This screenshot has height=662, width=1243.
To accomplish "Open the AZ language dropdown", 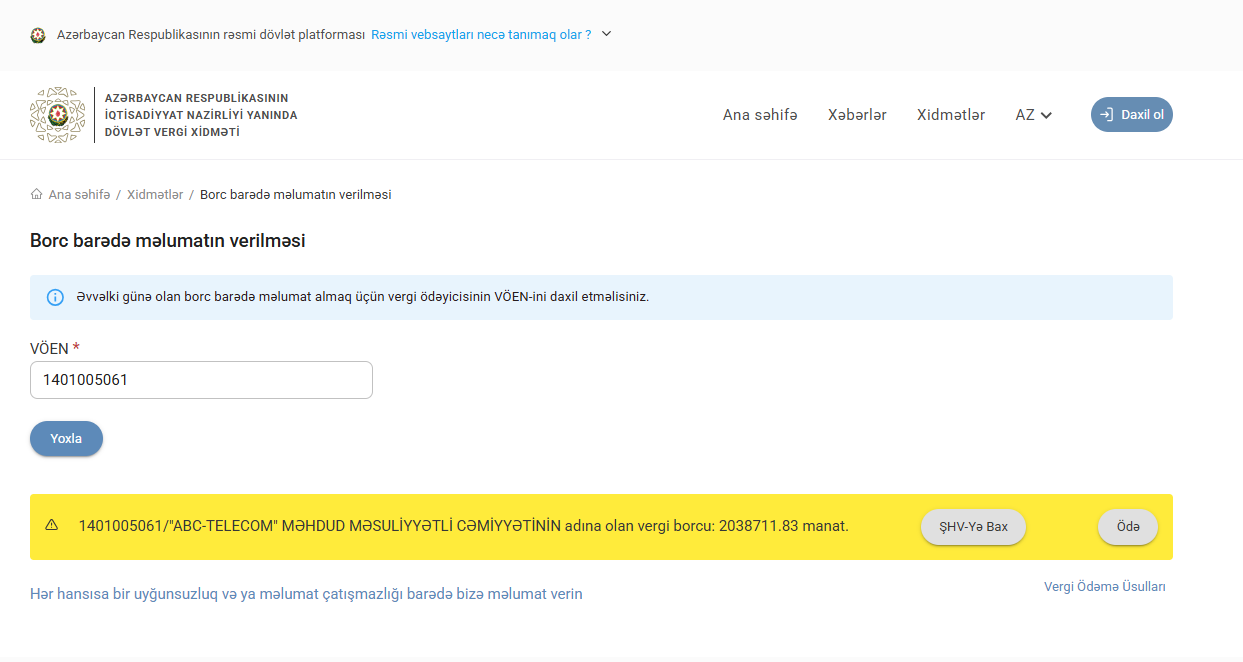I will (x=1034, y=115).
